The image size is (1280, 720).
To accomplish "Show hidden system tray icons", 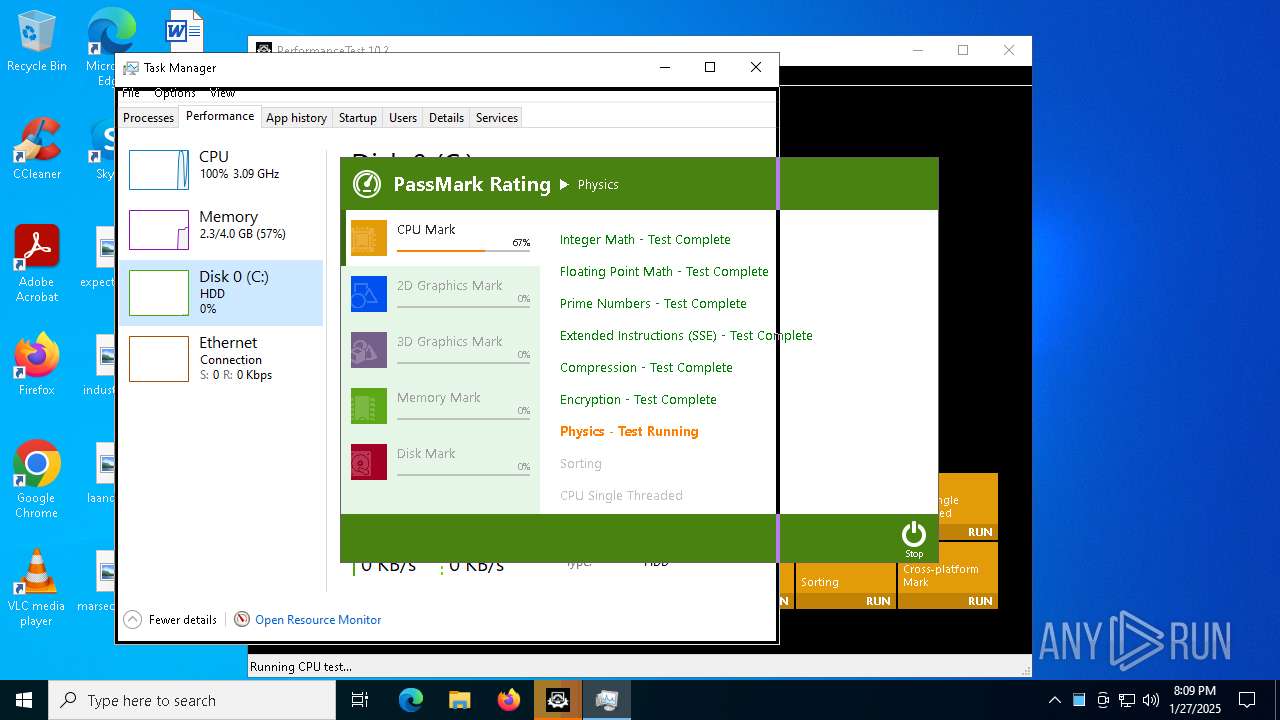I will [x=1054, y=700].
